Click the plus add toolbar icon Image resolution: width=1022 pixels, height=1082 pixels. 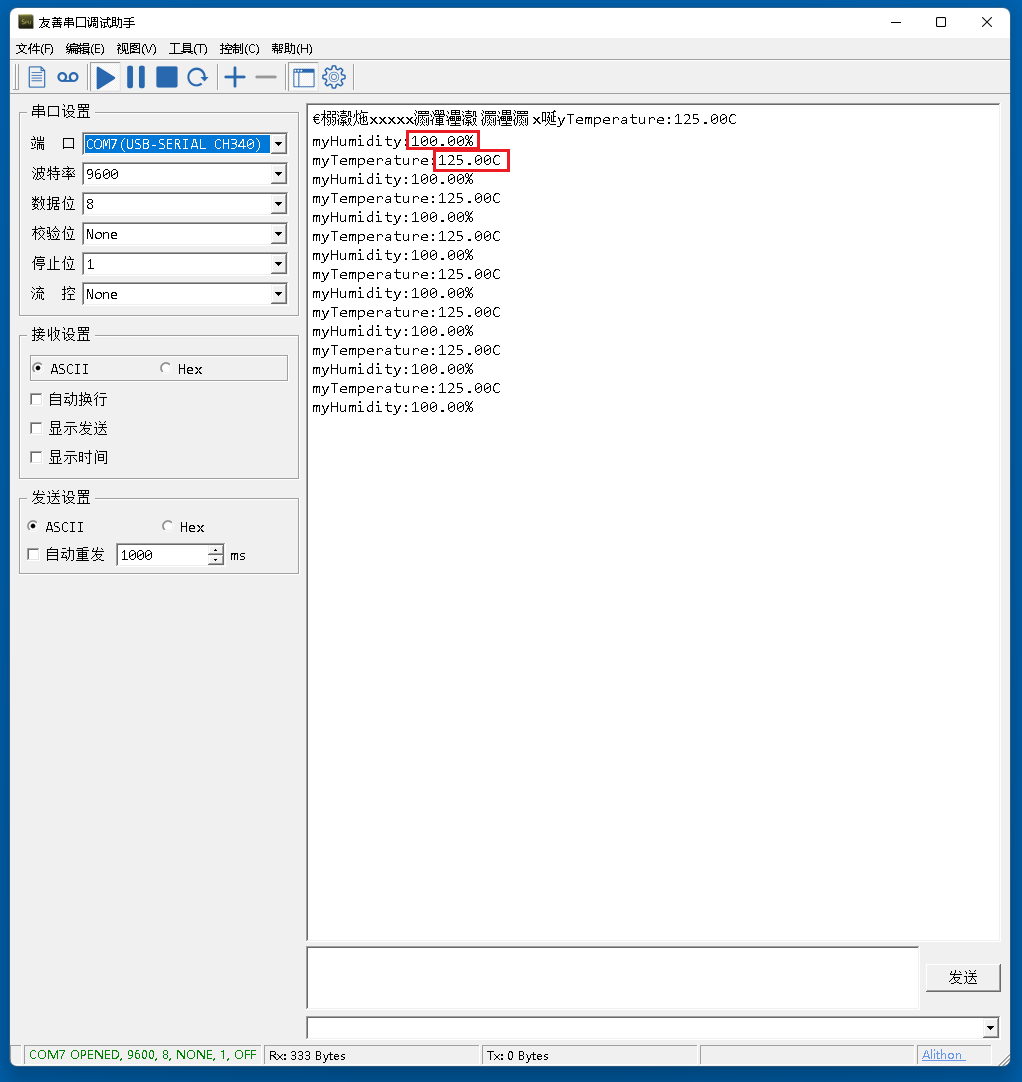tap(235, 77)
